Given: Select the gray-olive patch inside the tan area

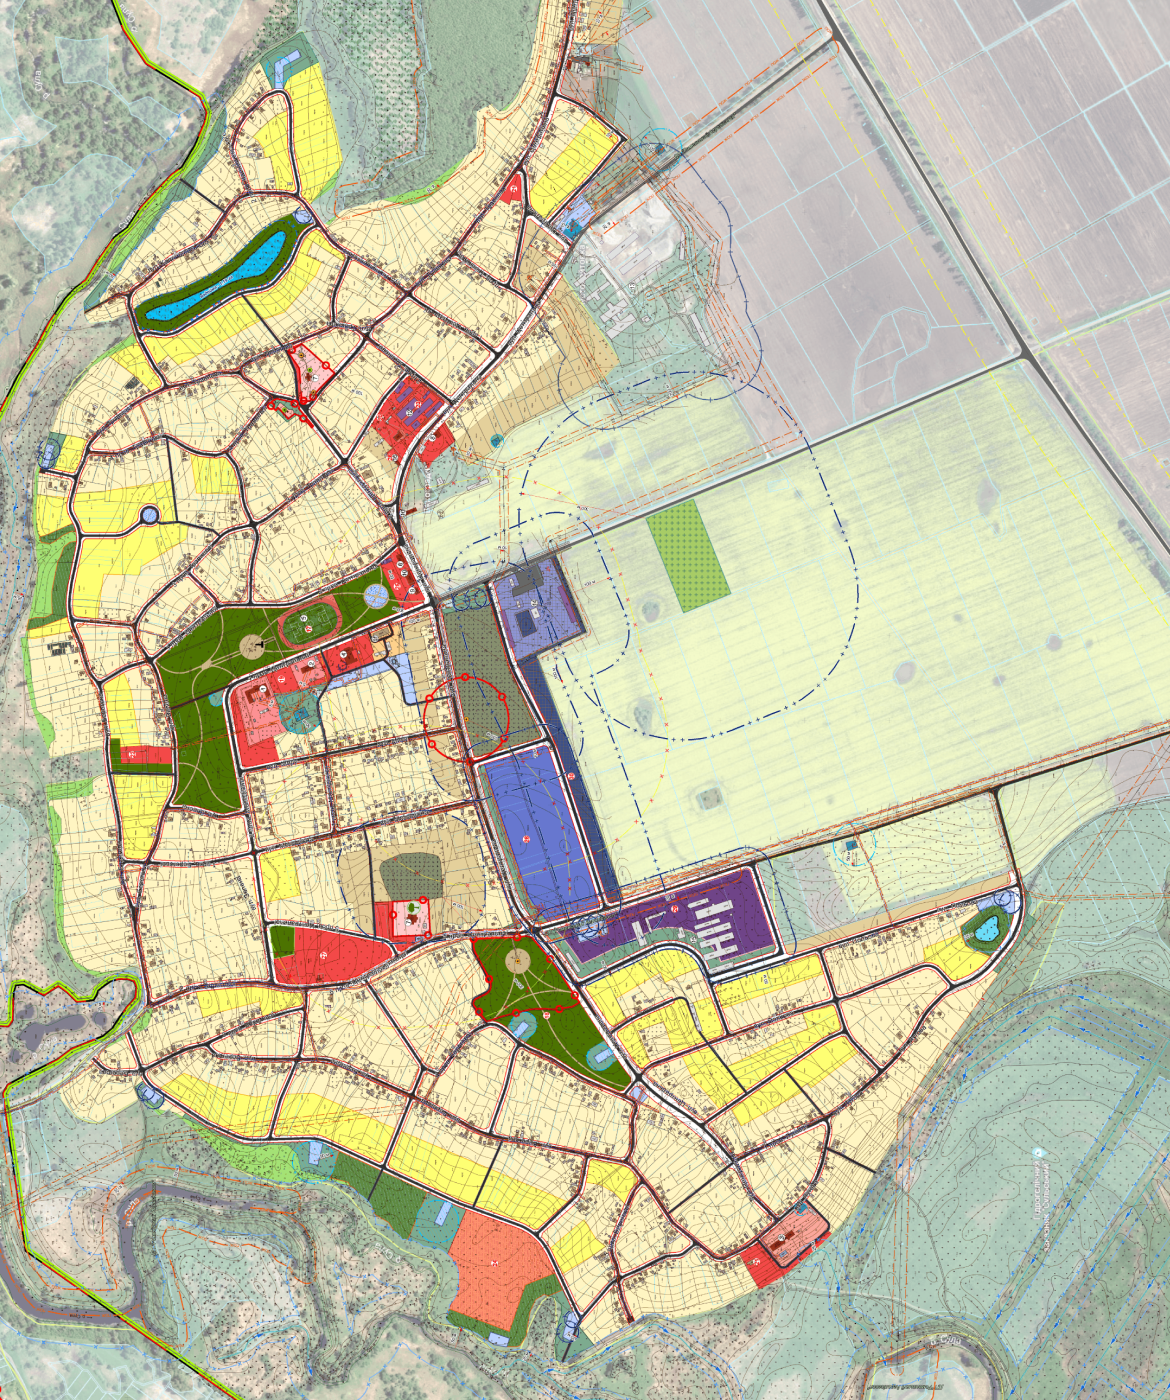Looking at the screenshot, I should [412, 876].
